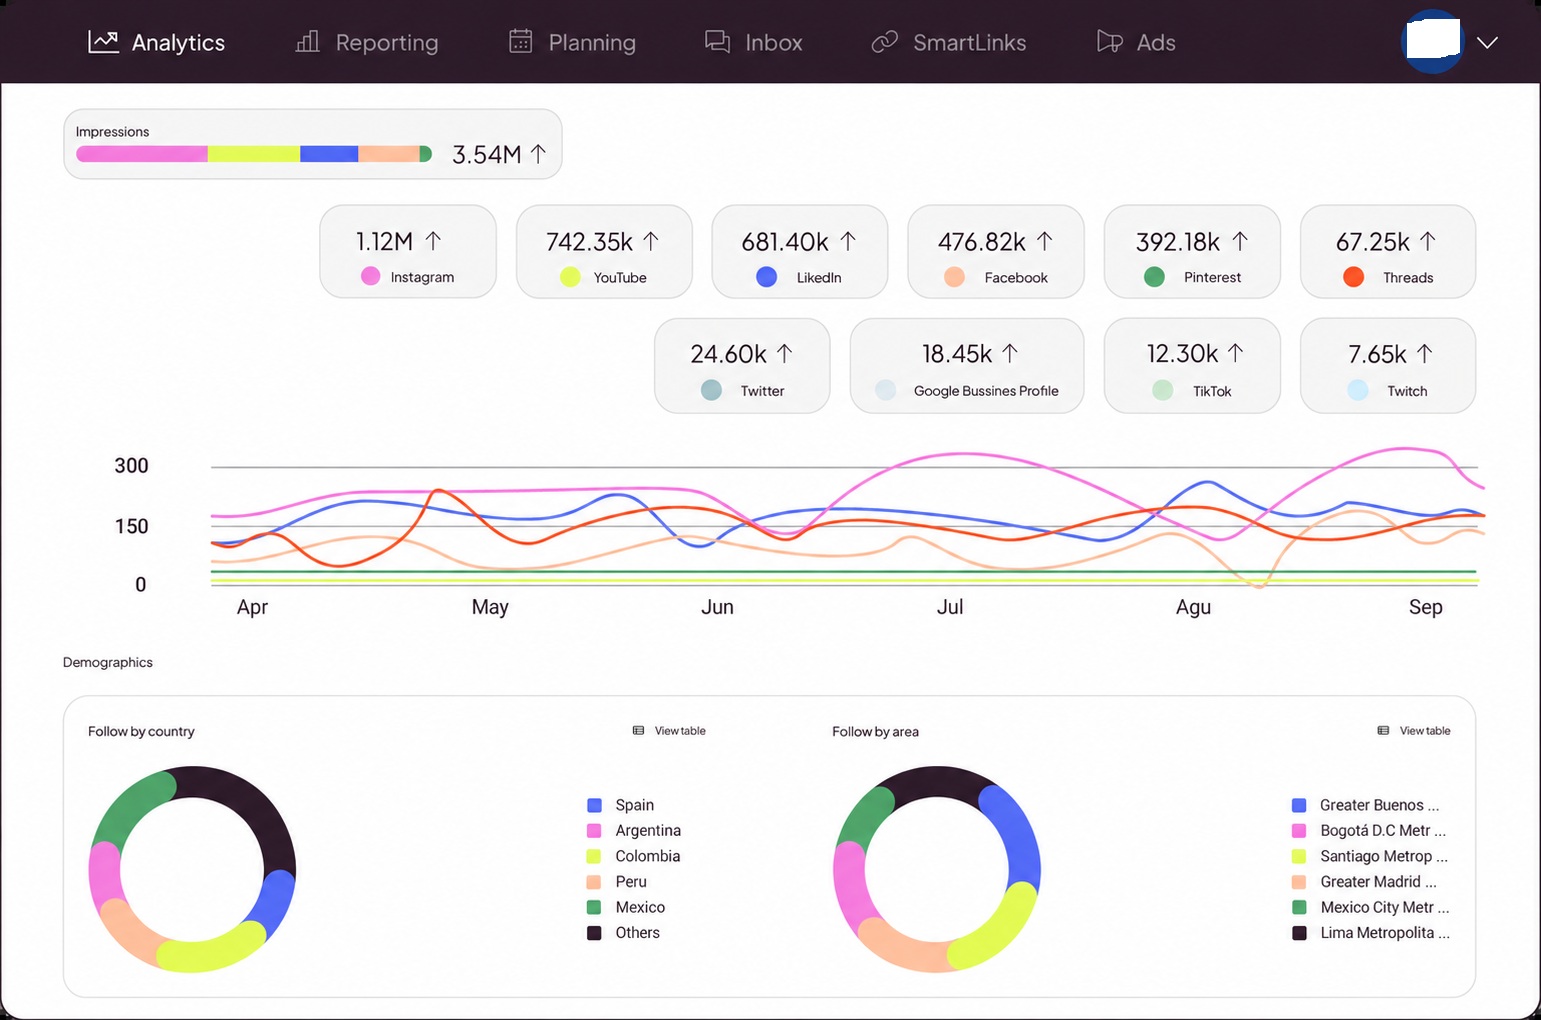Click the Threads red color dot
The height and width of the screenshot is (1020, 1541).
click(1353, 277)
